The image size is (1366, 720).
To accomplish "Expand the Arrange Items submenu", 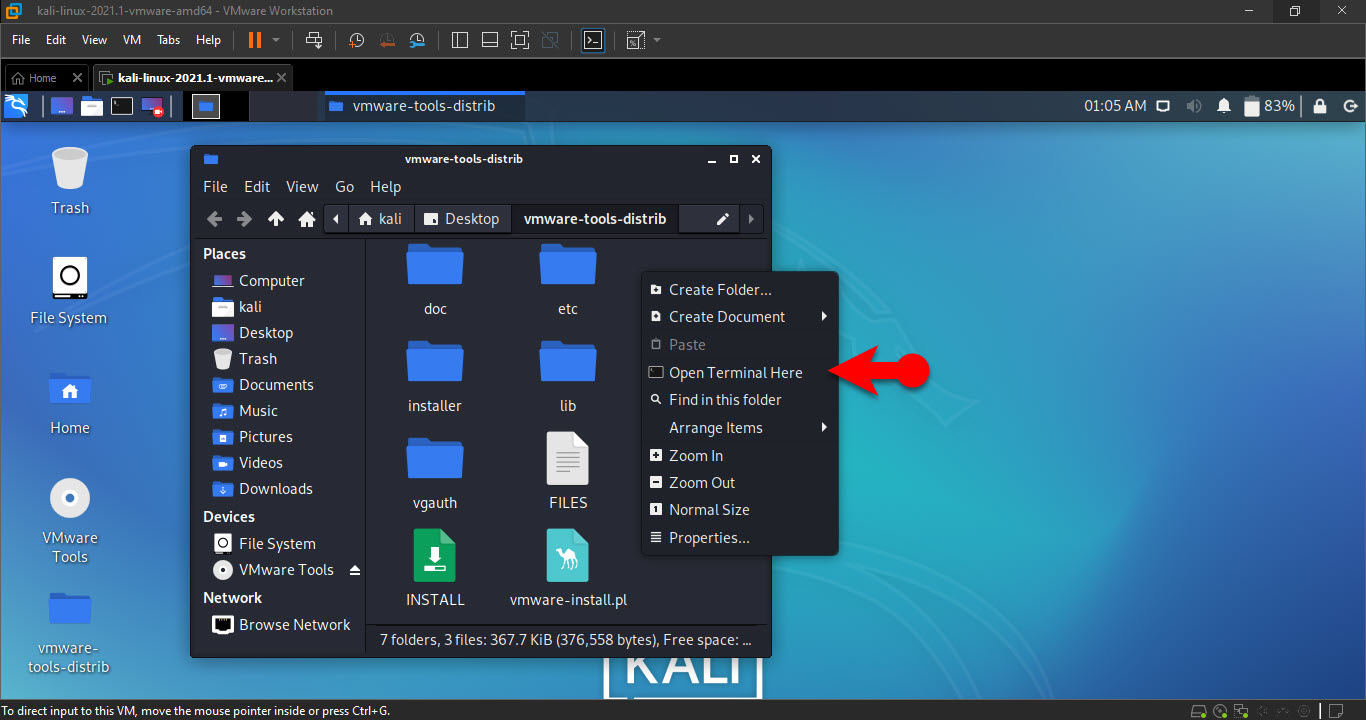I will pyautogui.click(x=739, y=428).
